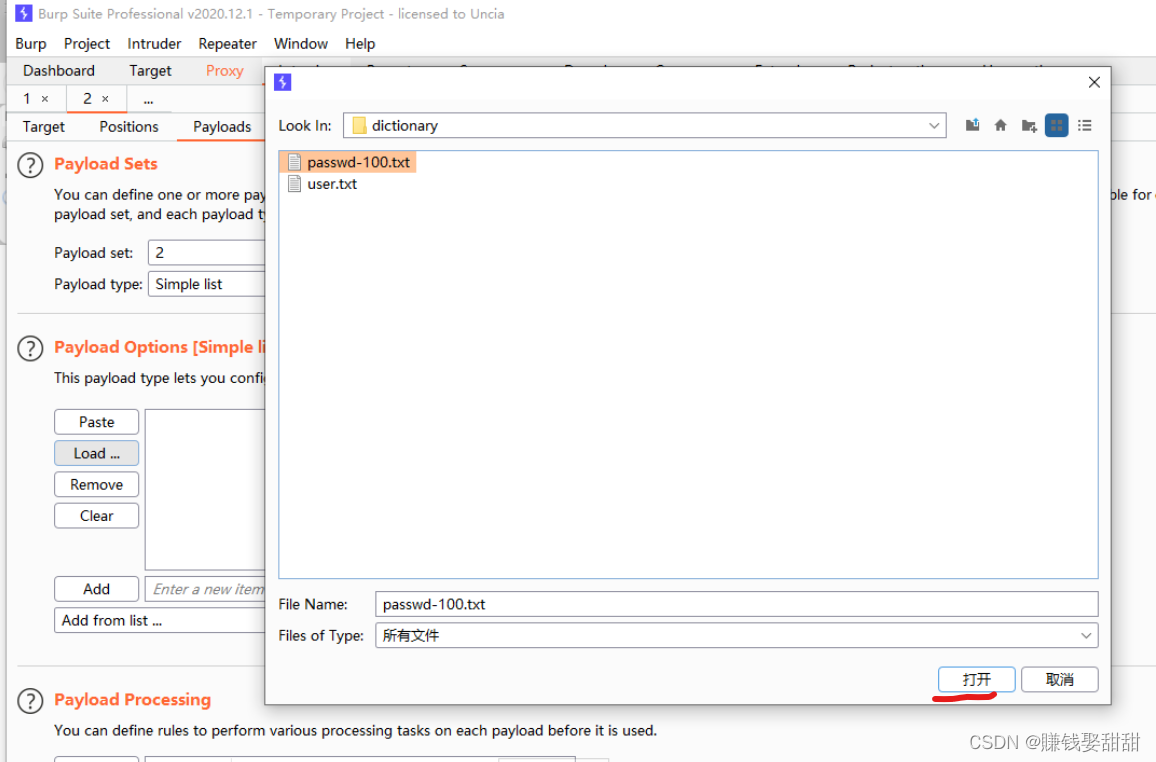Select Intruder attack tab 2
Image resolution: width=1156 pixels, height=762 pixels.
(x=87, y=98)
